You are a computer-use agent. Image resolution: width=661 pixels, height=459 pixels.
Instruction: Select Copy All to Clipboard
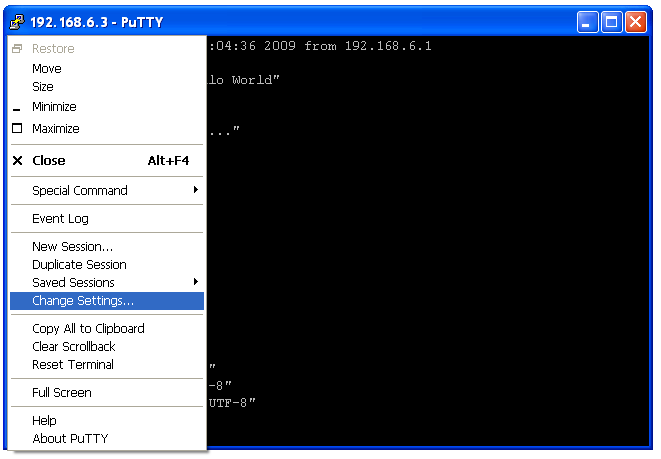(107, 328)
